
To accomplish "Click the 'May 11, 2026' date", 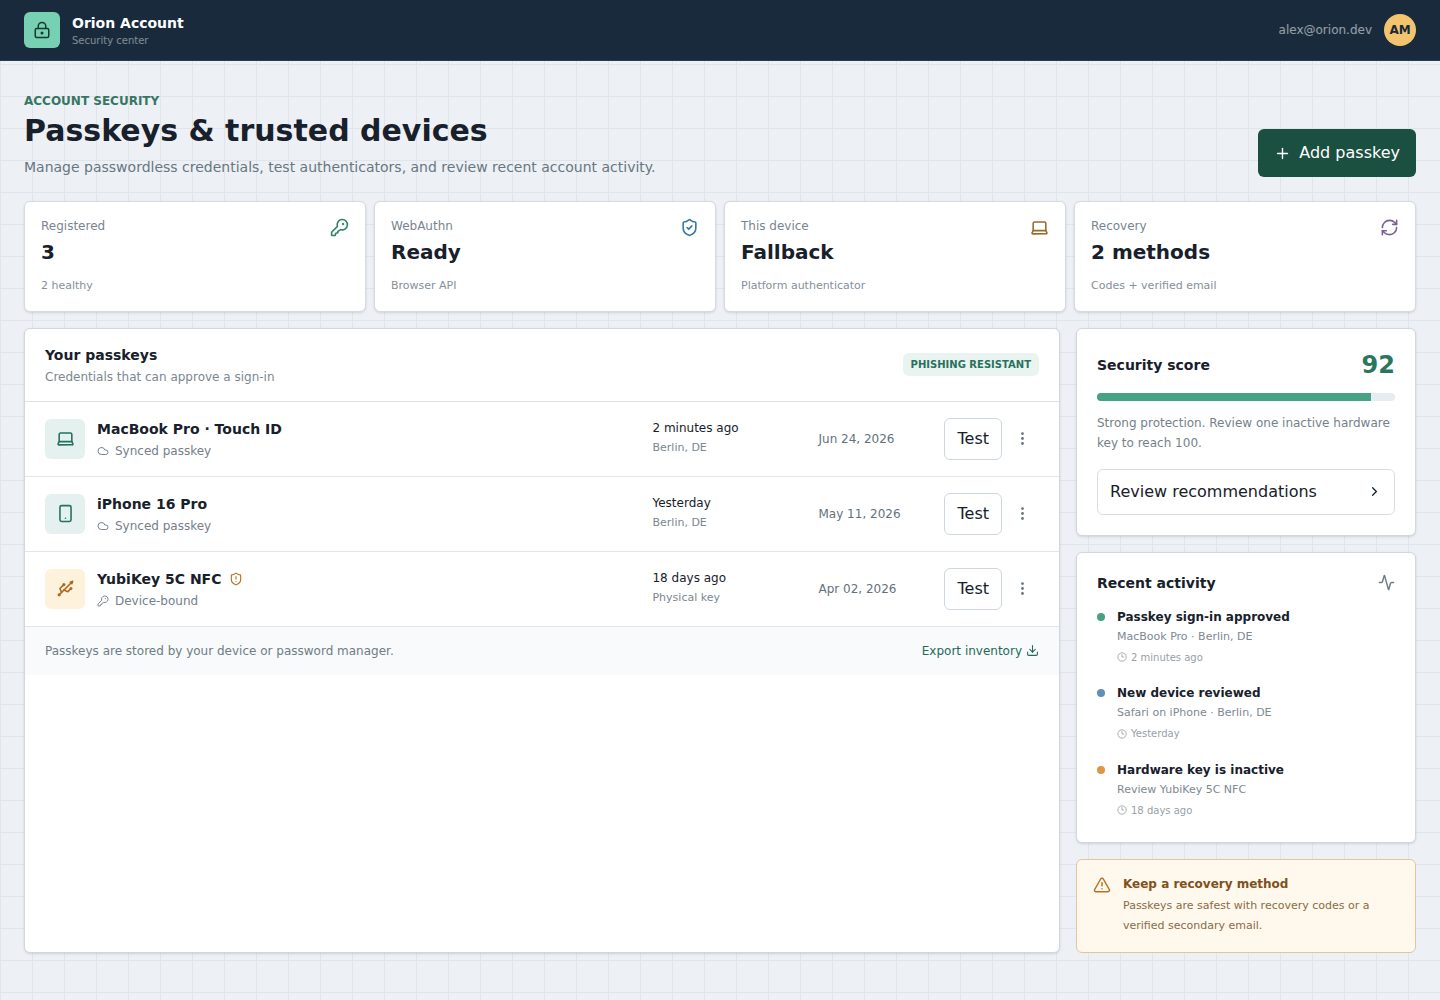I will tap(859, 514).
